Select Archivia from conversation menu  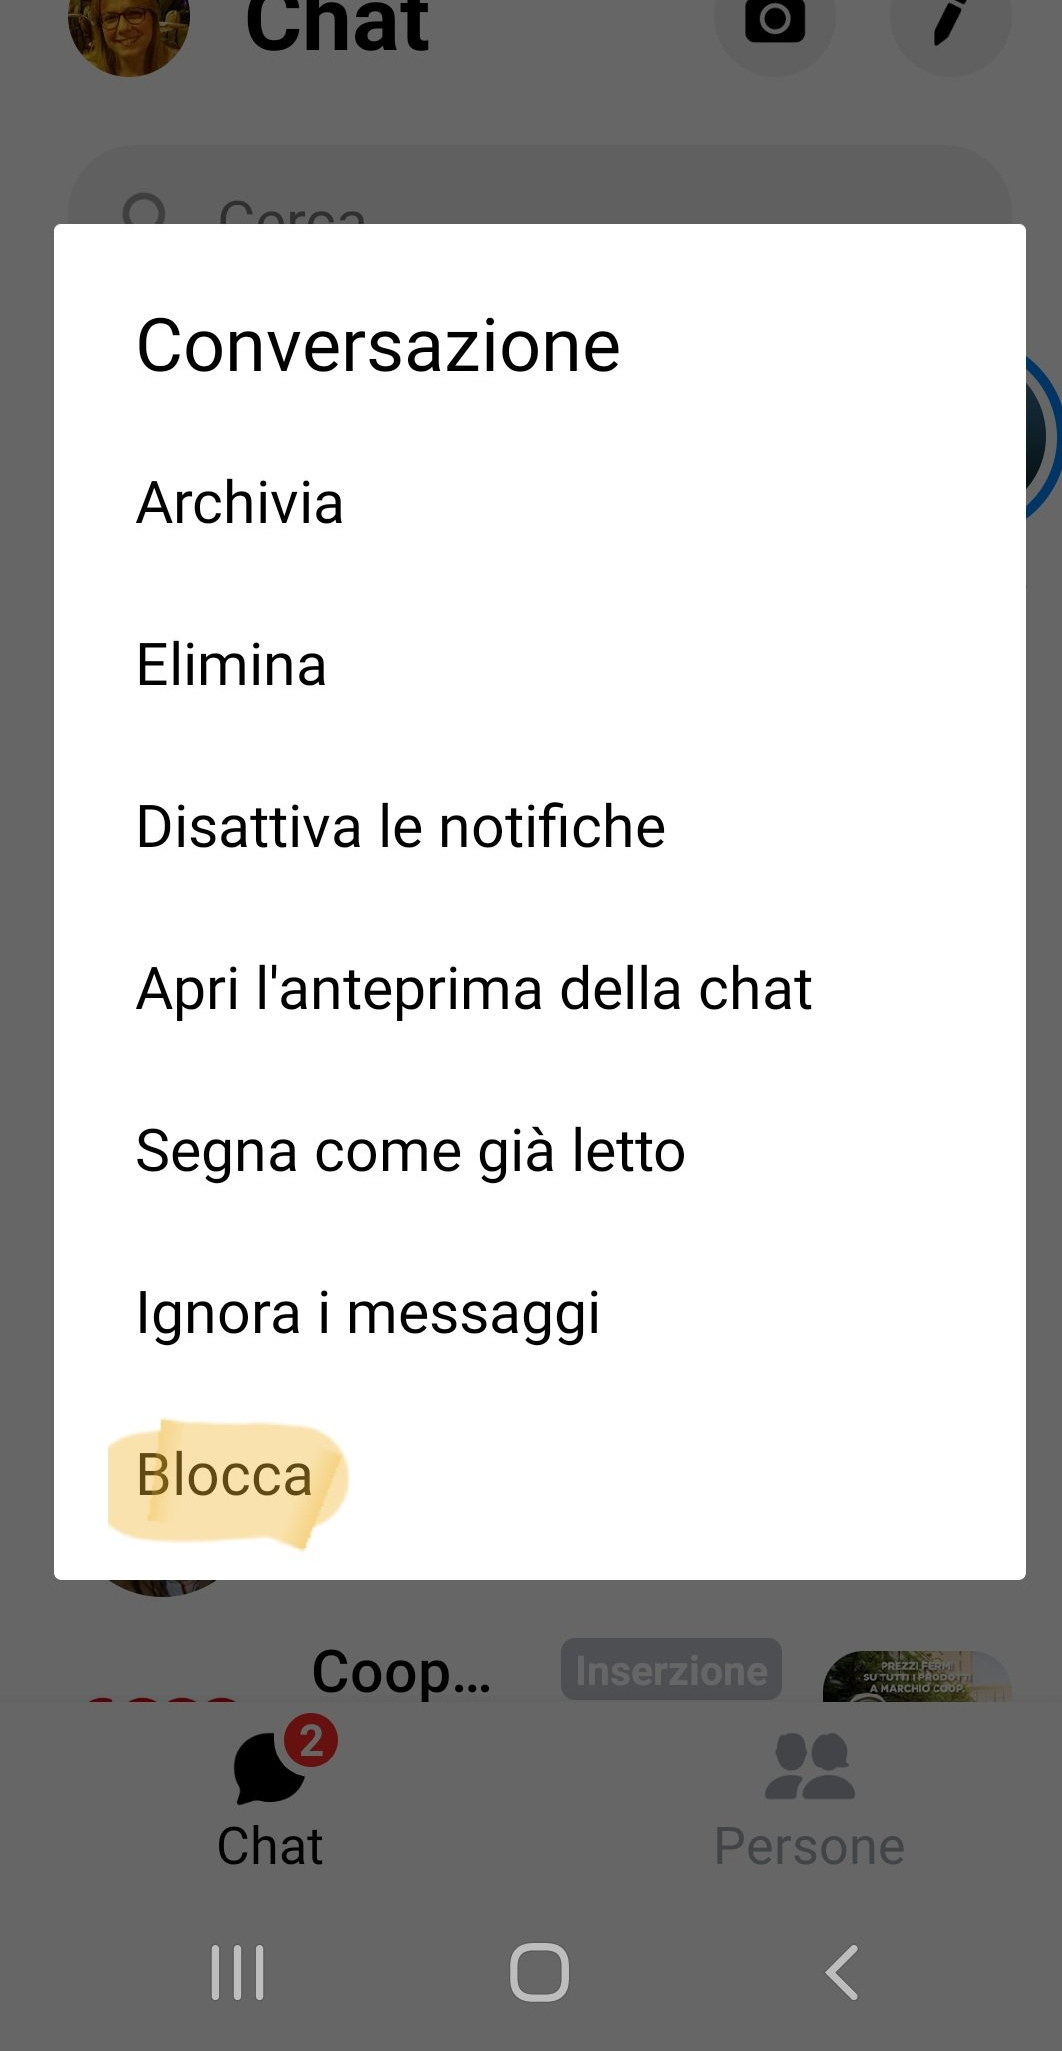[x=240, y=502]
